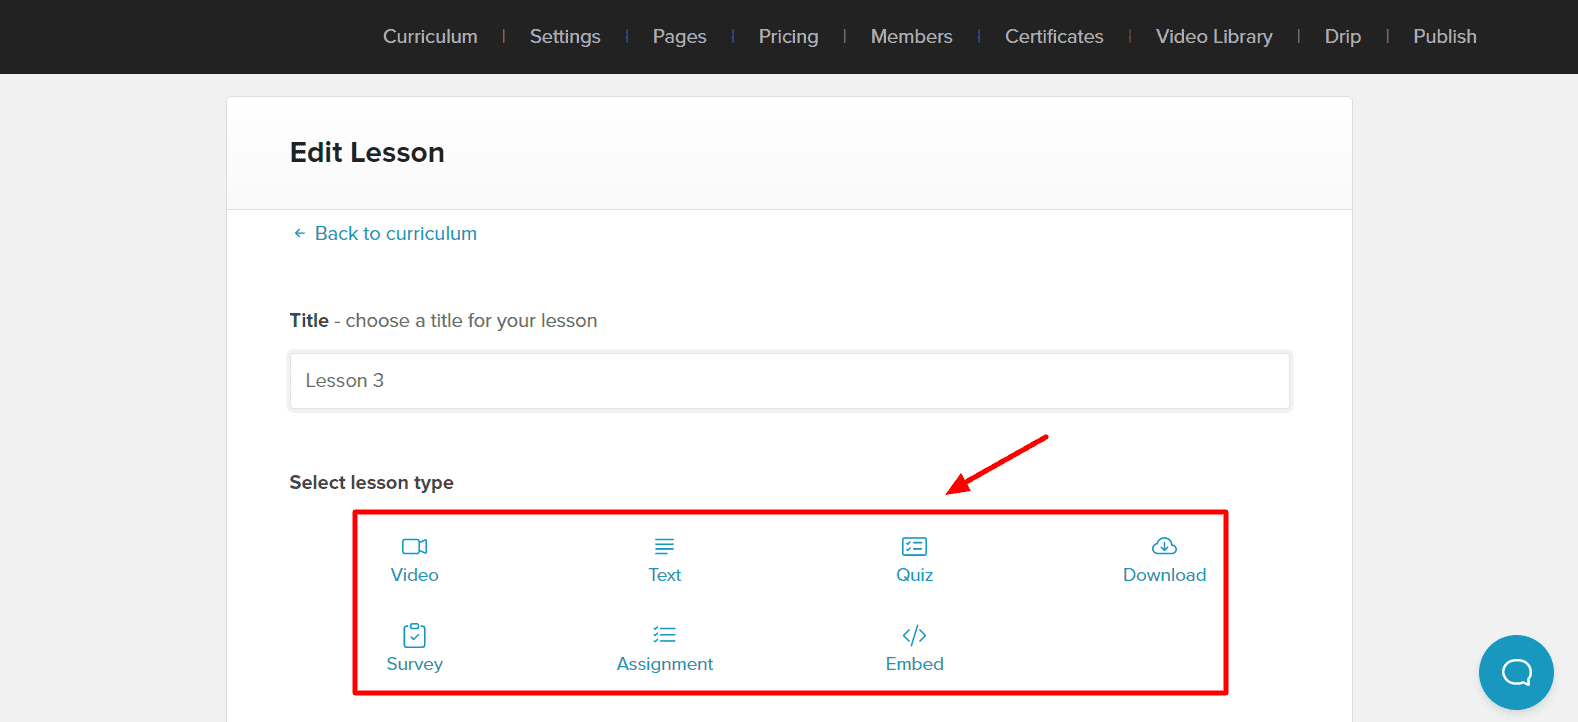Go to the Video Library tab
Screen dimensions: 1578x722
click(x=1214, y=37)
